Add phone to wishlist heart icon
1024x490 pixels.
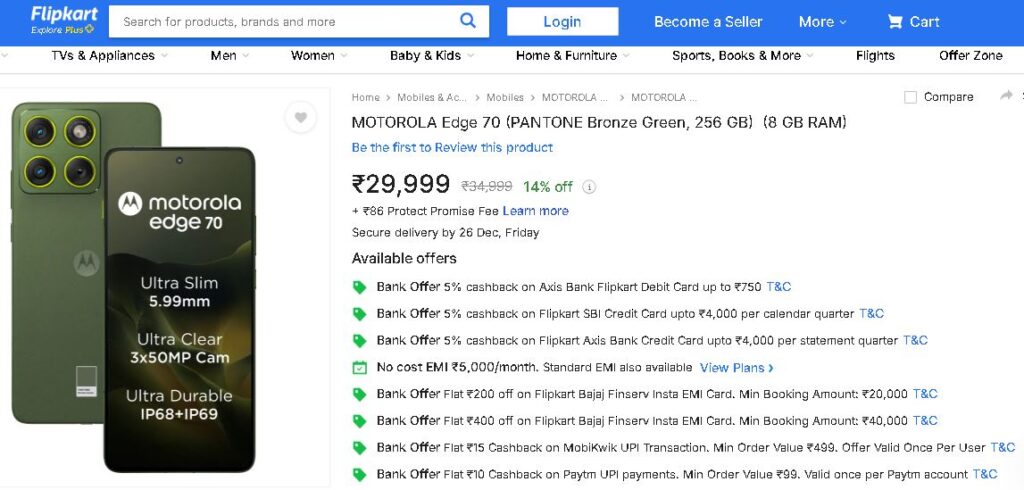300,118
